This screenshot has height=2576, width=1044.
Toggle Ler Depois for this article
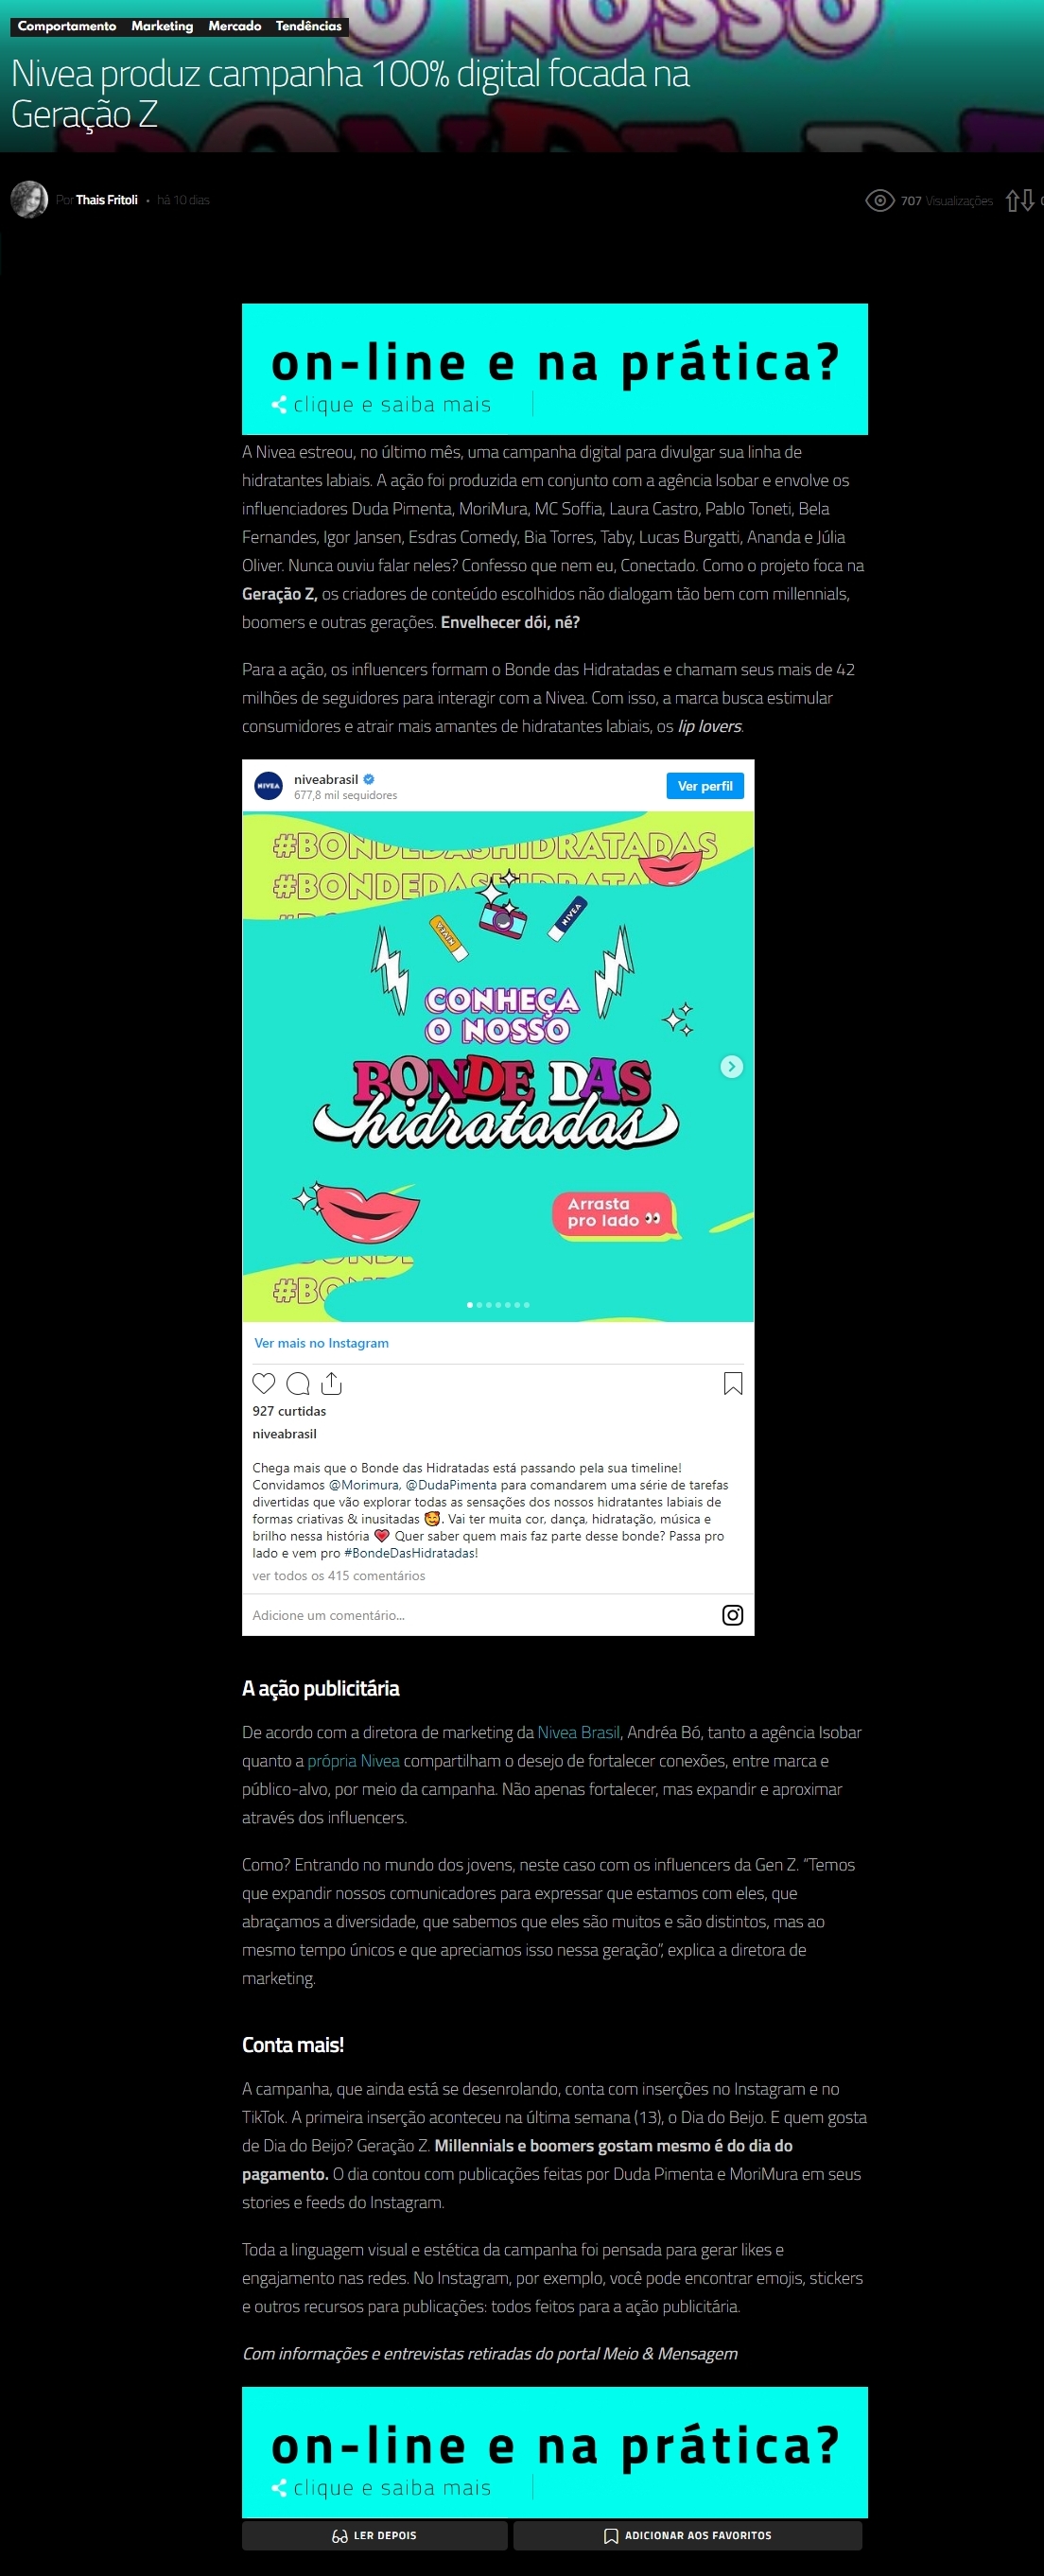pos(375,2535)
